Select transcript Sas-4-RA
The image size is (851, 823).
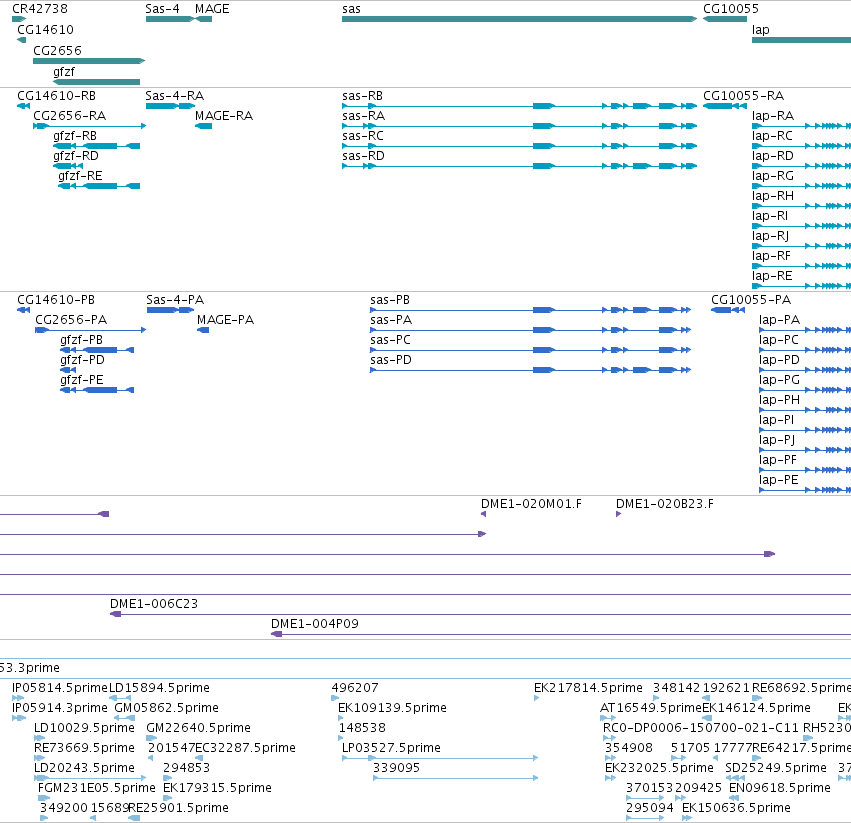coord(170,106)
